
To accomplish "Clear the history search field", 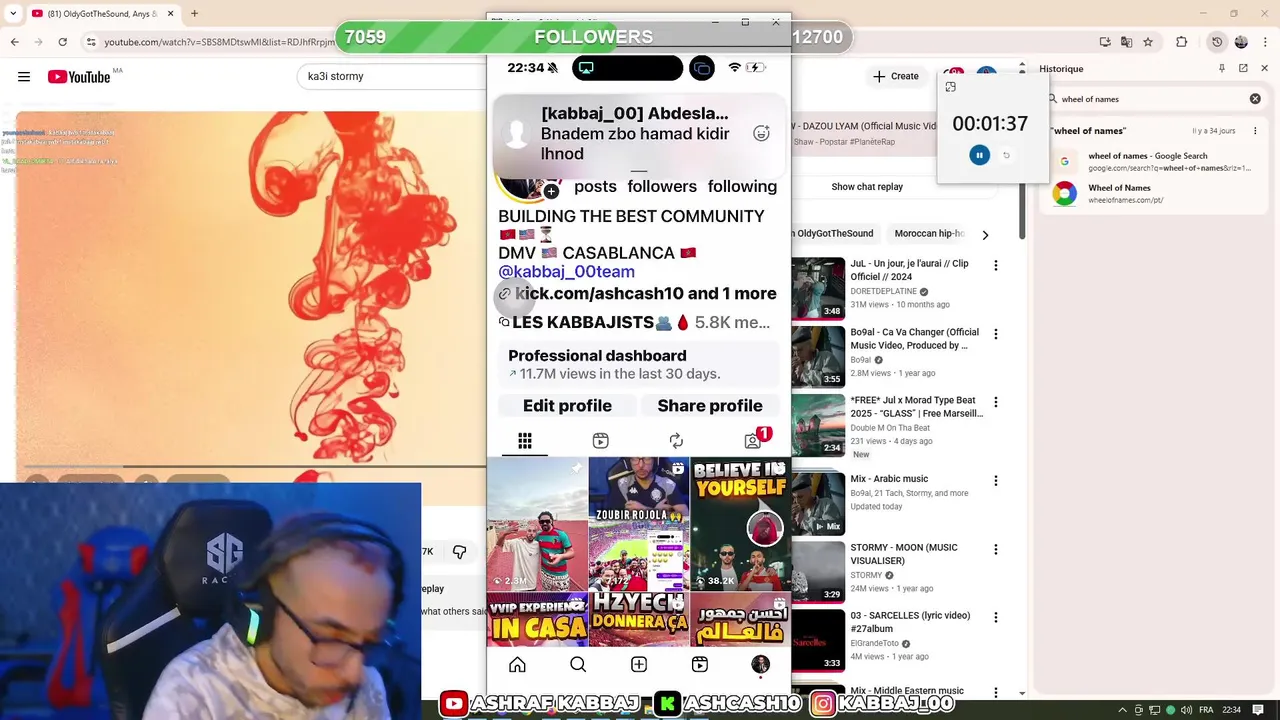I will coord(1255,99).
